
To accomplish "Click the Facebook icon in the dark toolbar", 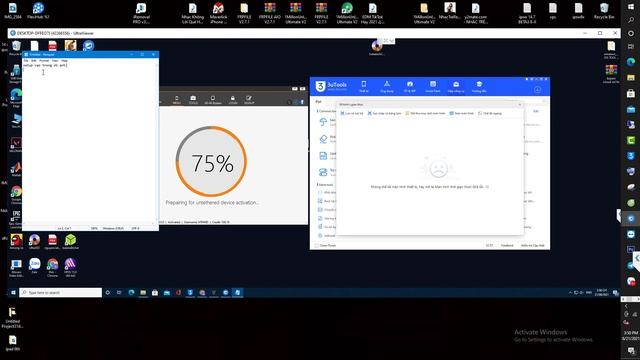I will [302, 102].
